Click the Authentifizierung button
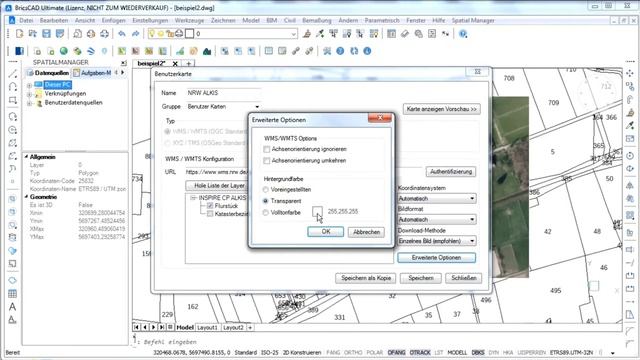Screen dimensions: 640x360 tap(451, 172)
